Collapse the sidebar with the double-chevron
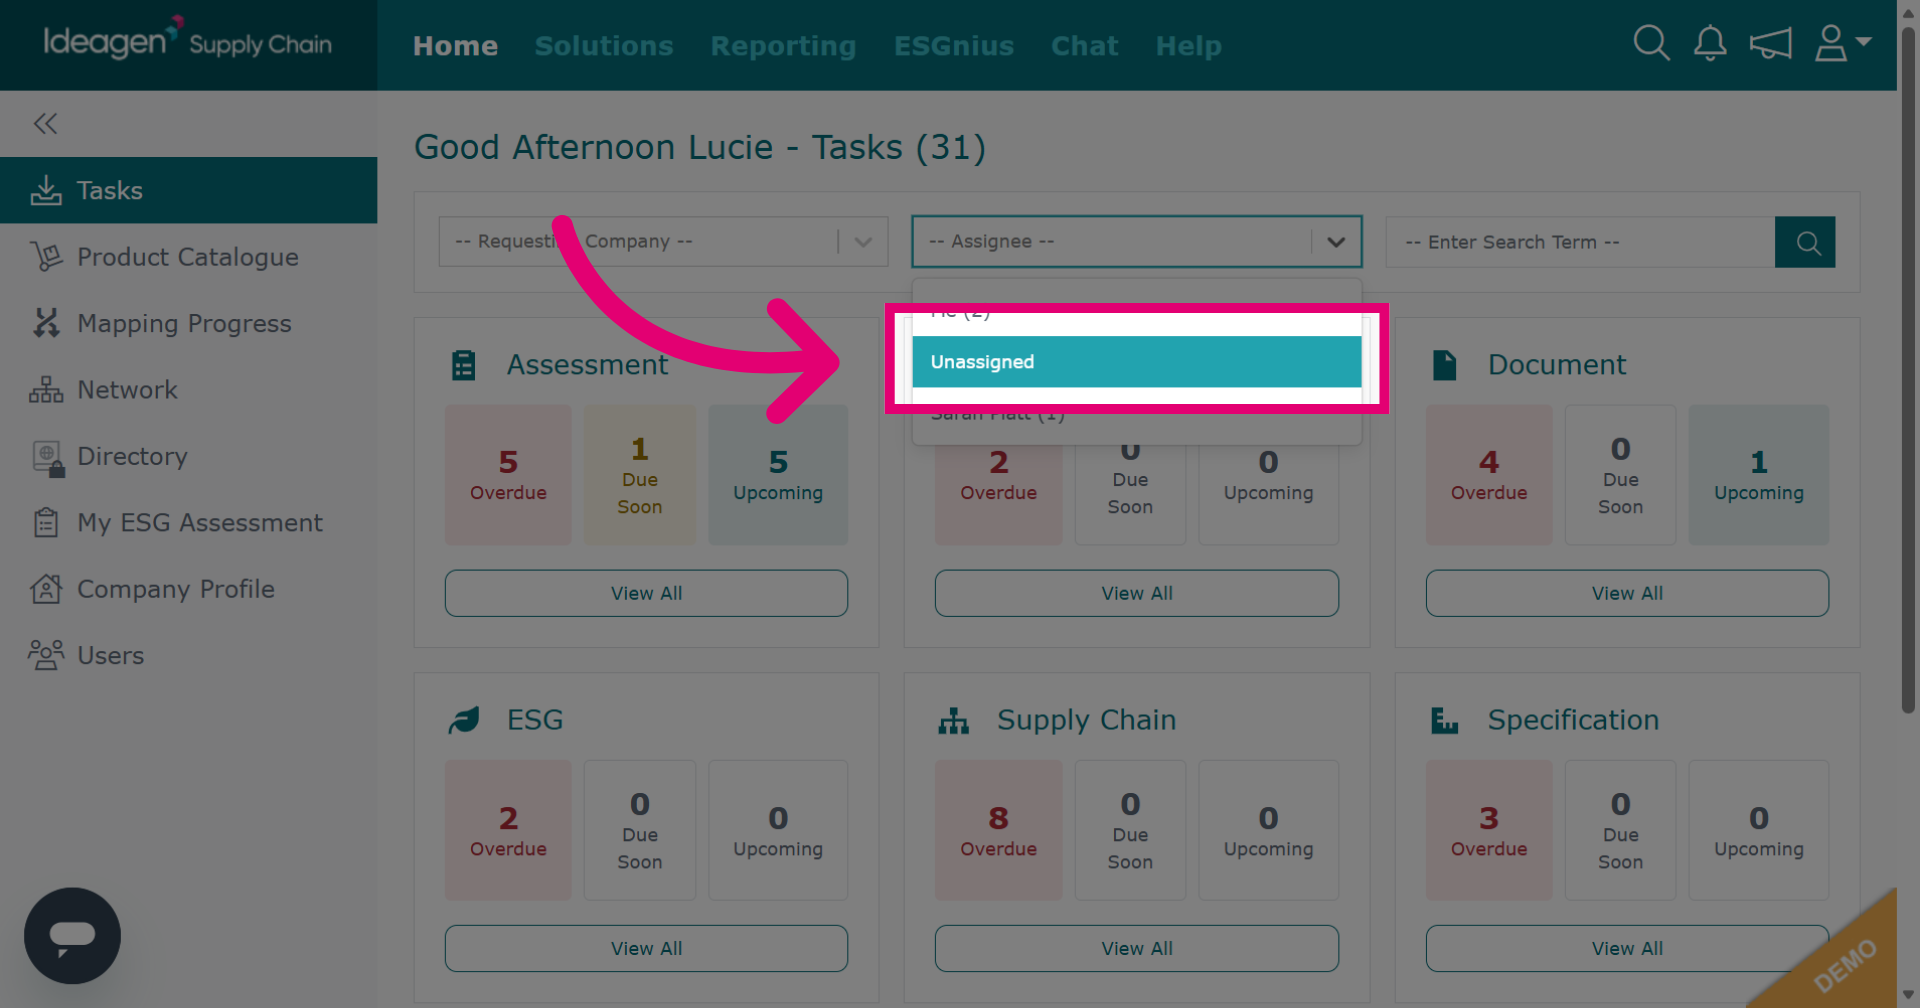Screen dimensions: 1920x1008 coord(45,123)
